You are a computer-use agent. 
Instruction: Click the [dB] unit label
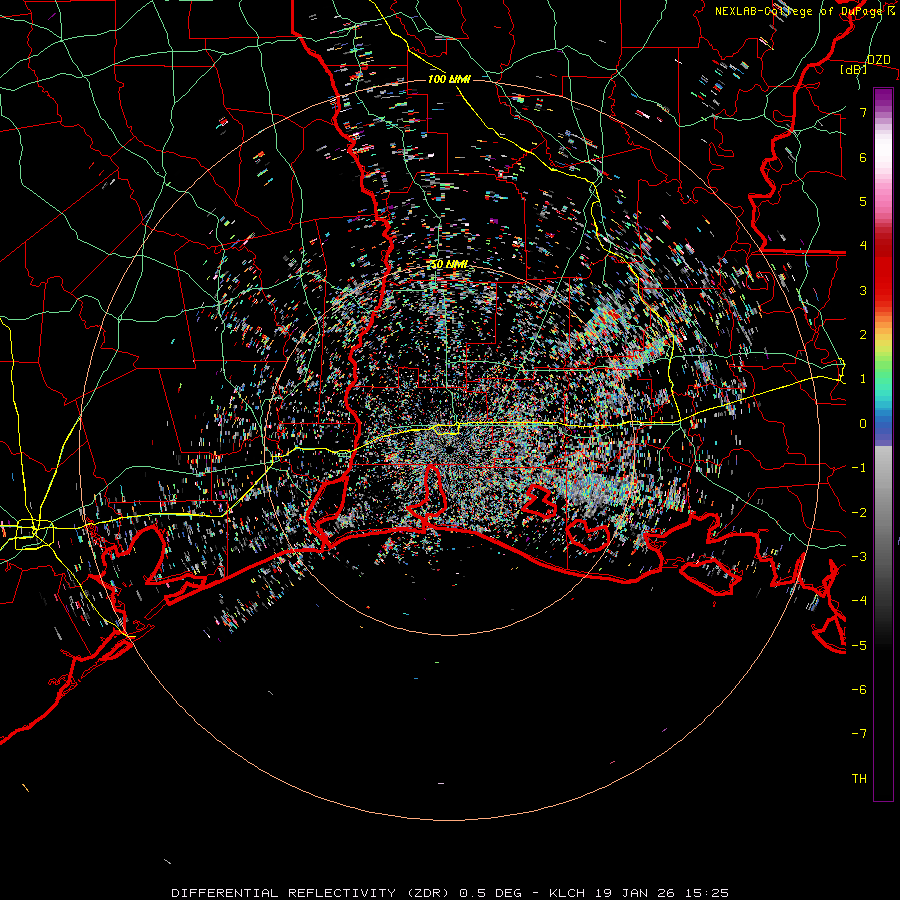(854, 69)
